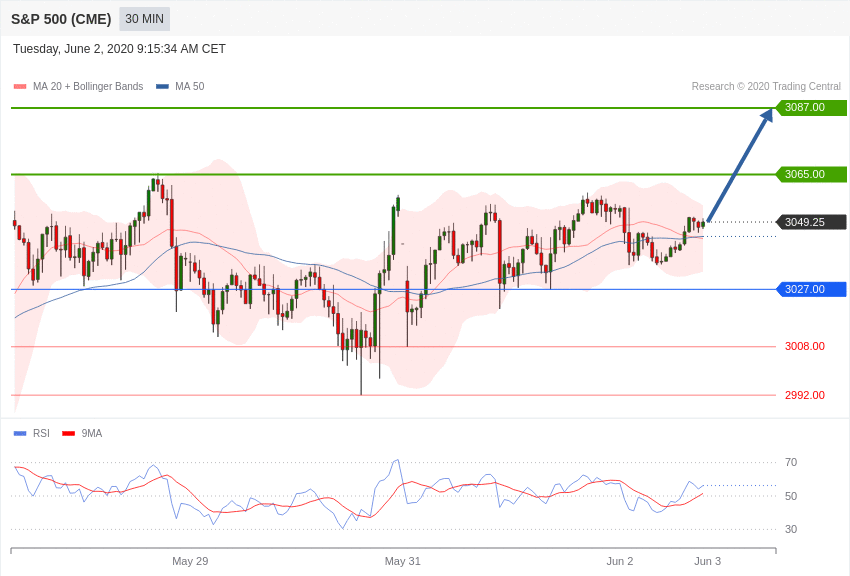Click the RSI blue legend swatch
This screenshot has width=850, height=576.
pos(20,433)
